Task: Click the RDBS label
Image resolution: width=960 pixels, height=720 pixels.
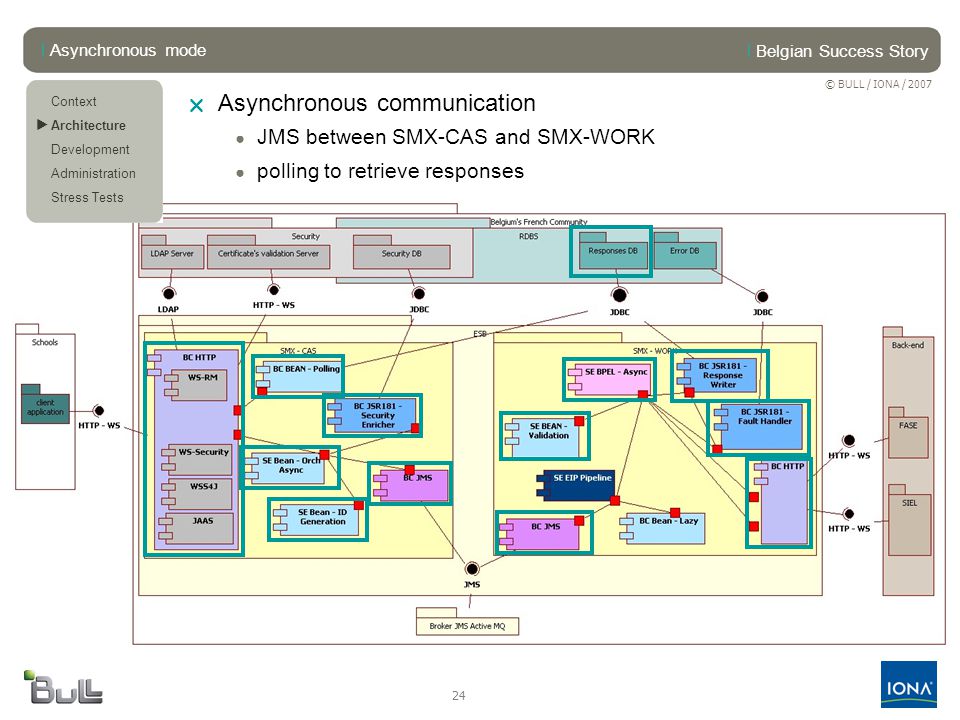Action: (x=529, y=236)
